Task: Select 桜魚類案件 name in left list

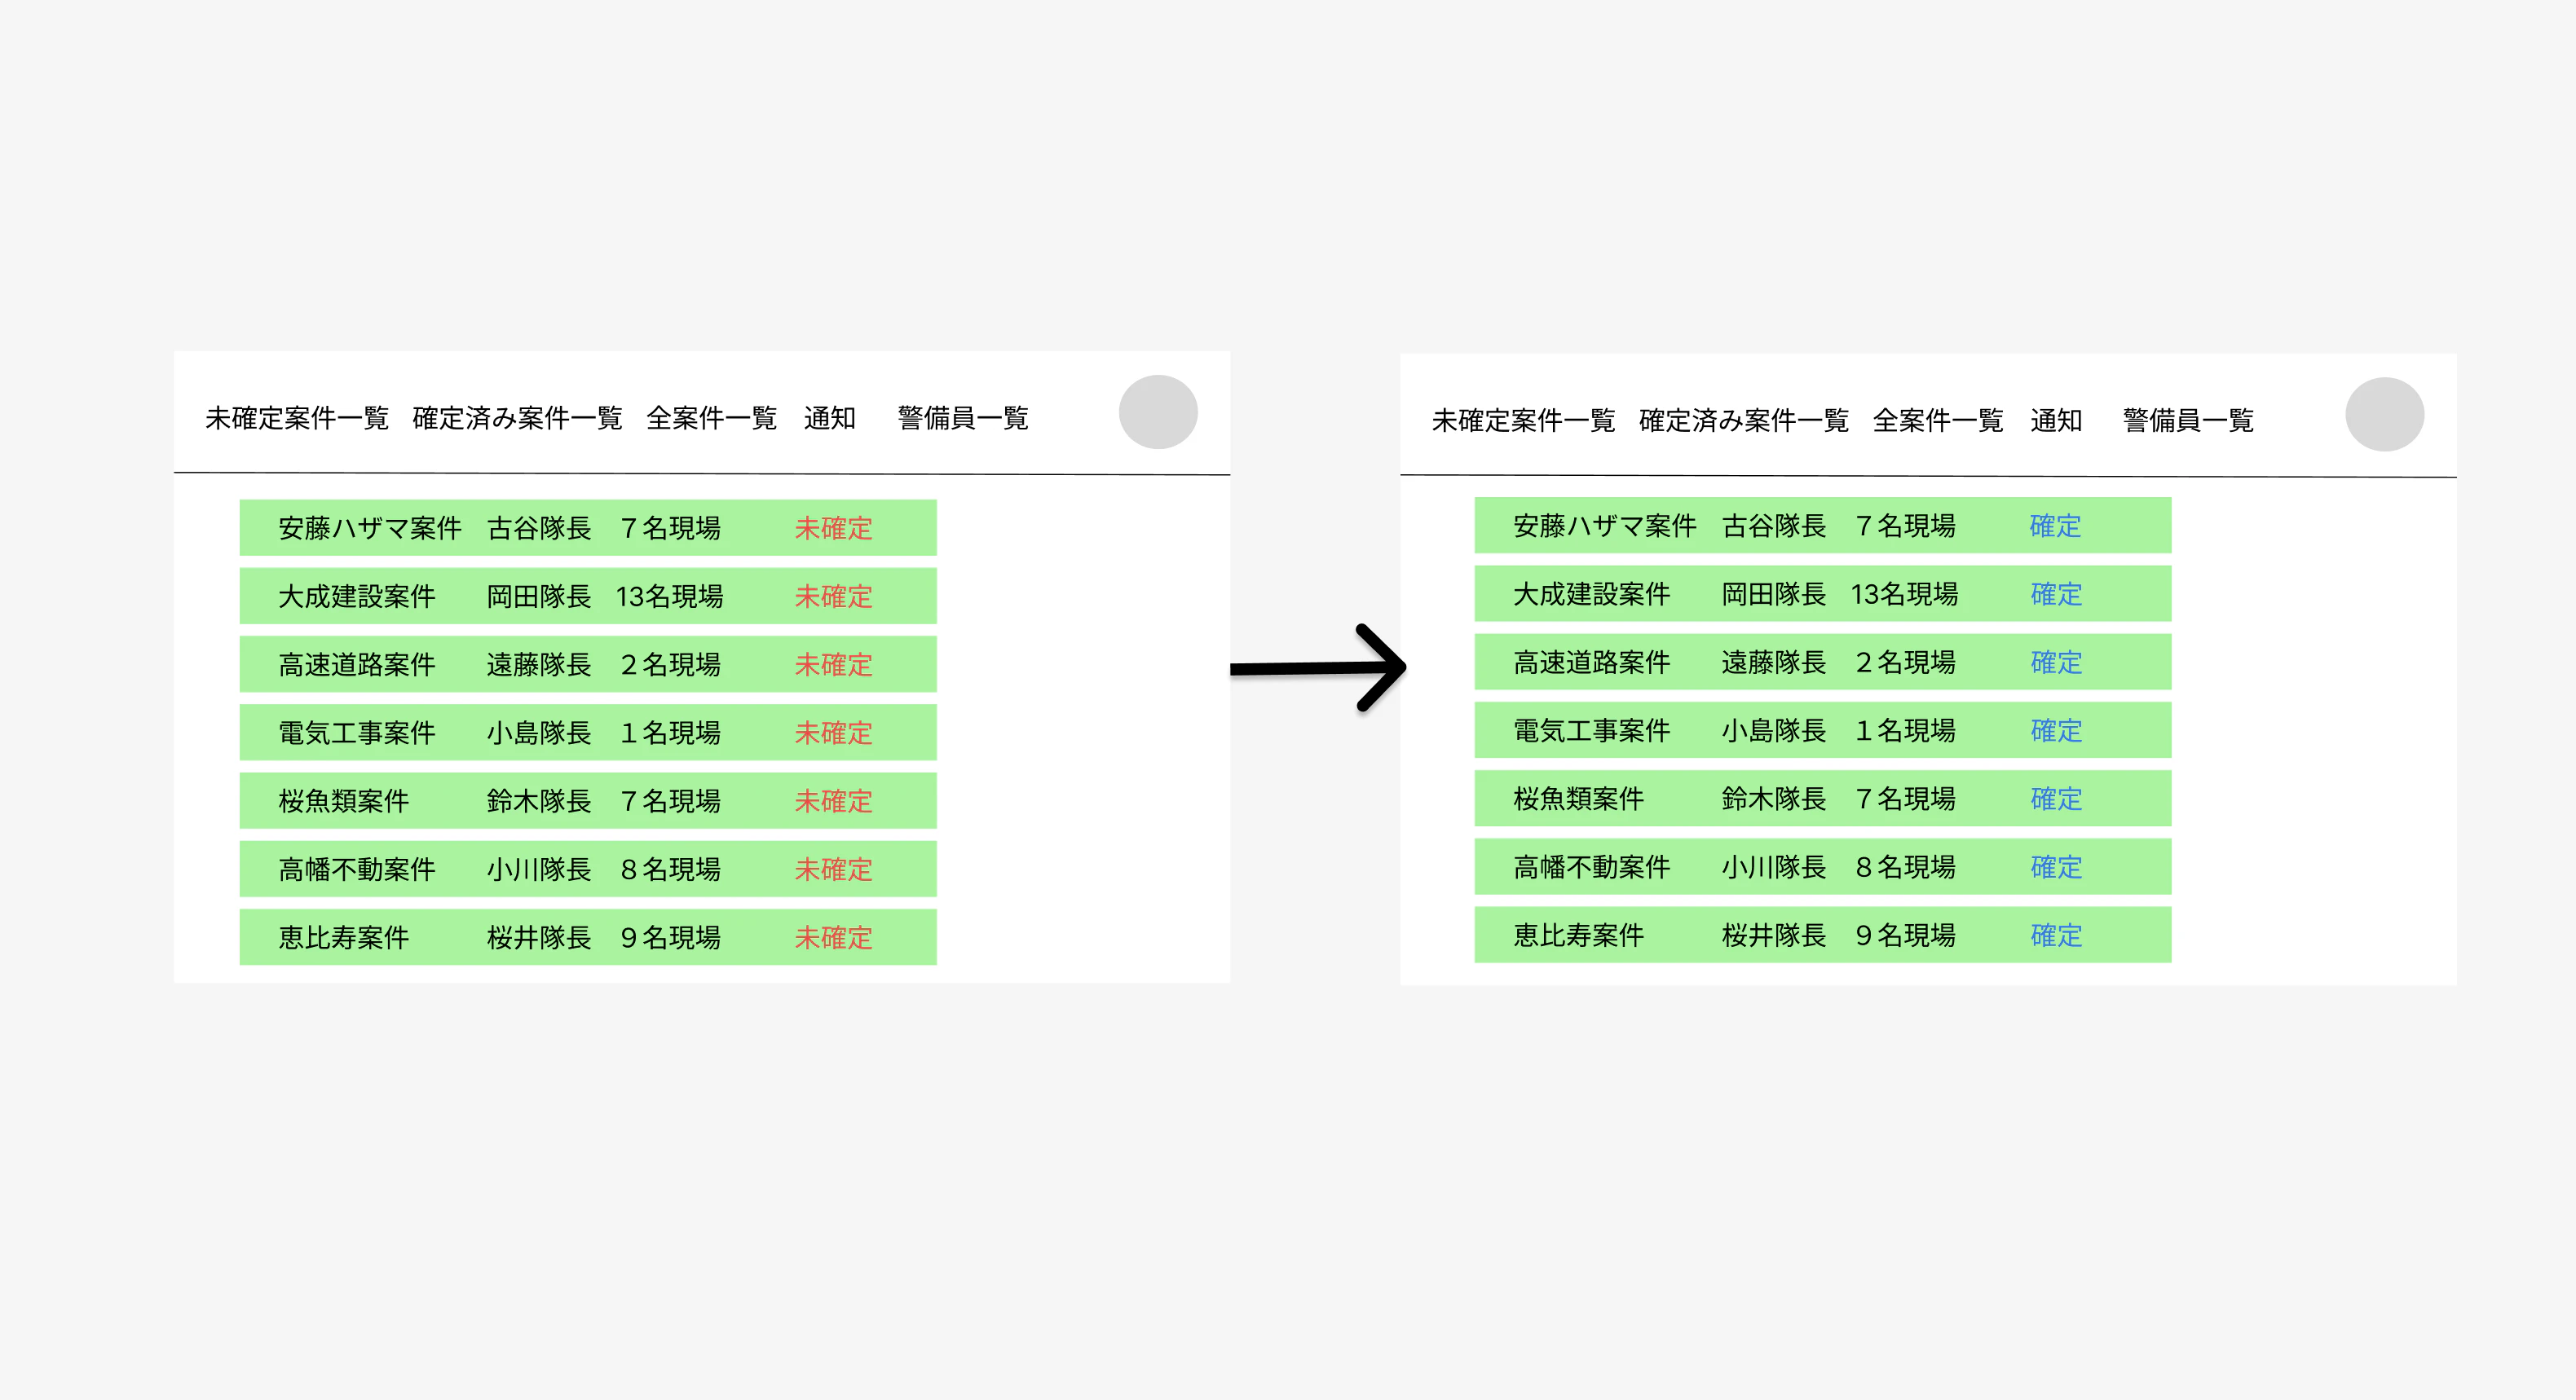Action: [344, 801]
